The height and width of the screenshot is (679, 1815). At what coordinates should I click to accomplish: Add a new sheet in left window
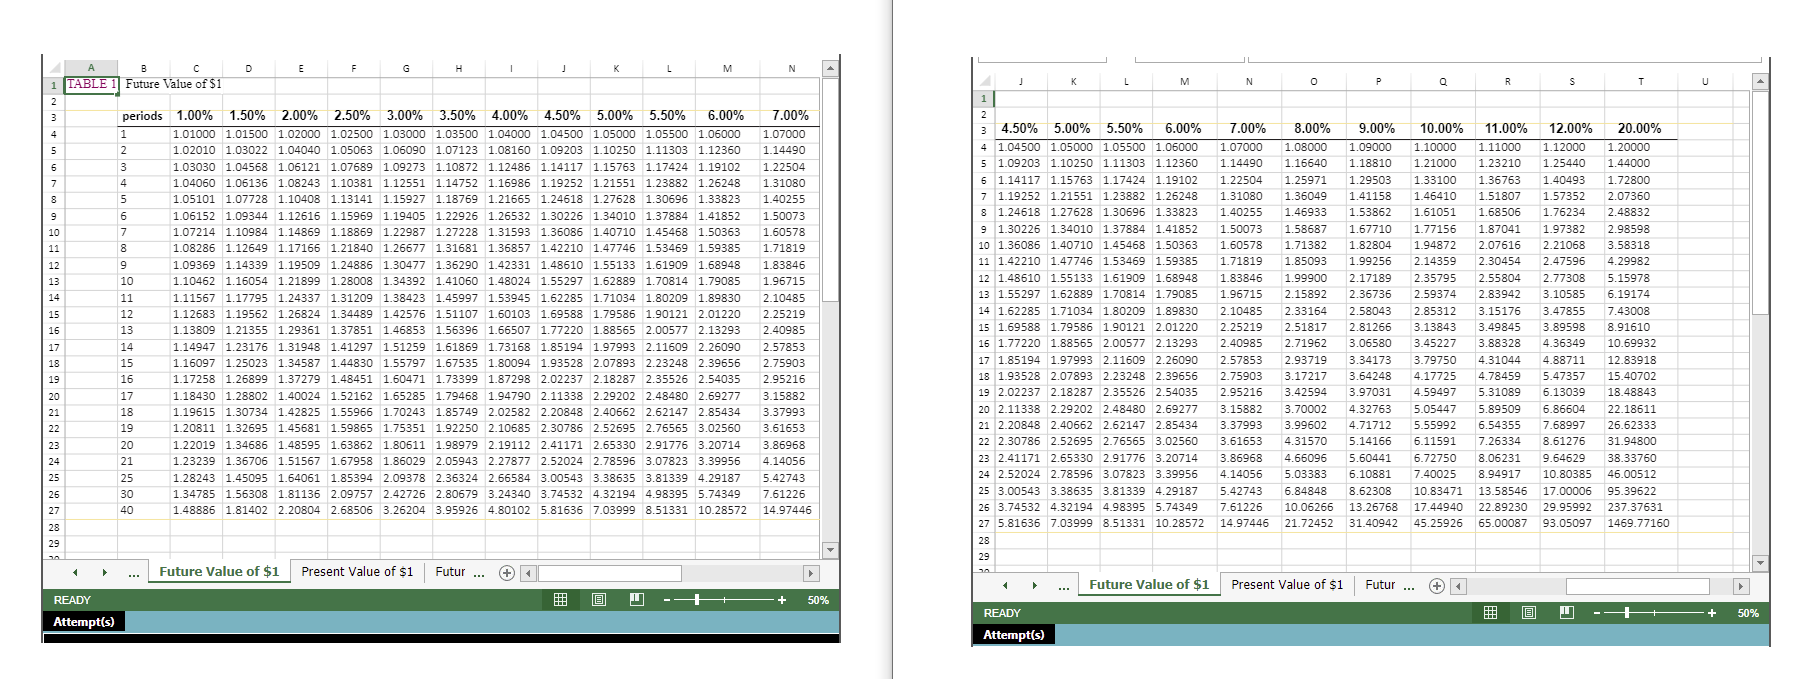pos(507,573)
